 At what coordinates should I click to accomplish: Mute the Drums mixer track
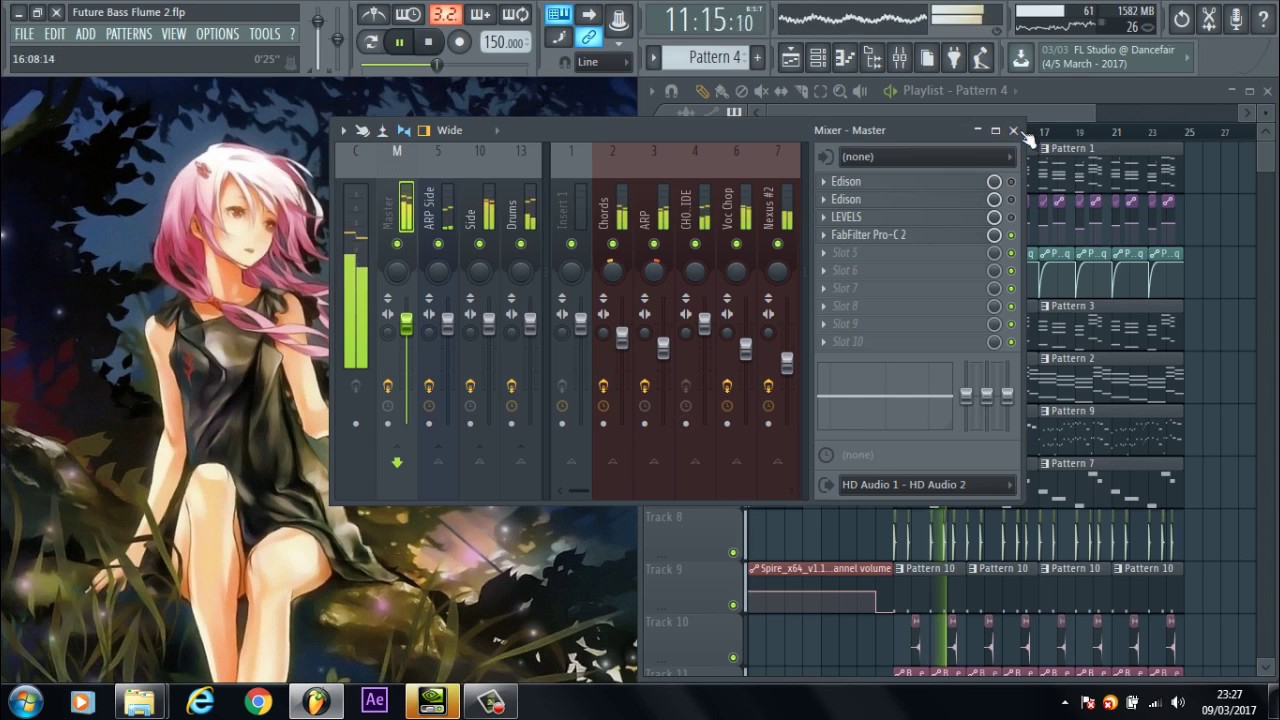point(520,244)
